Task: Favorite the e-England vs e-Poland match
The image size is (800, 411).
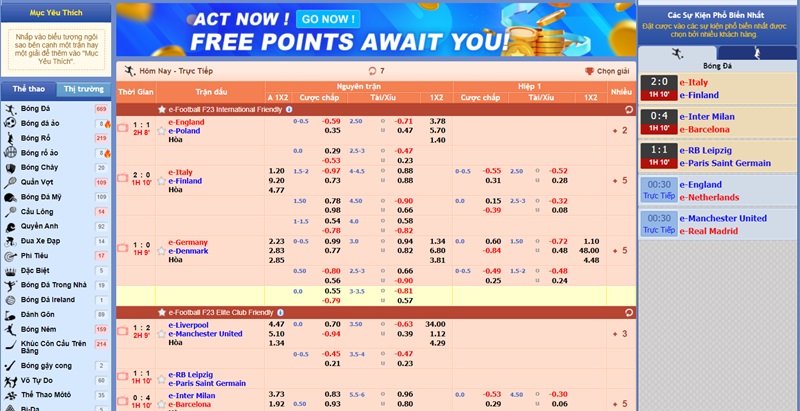Action: point(162,131)
